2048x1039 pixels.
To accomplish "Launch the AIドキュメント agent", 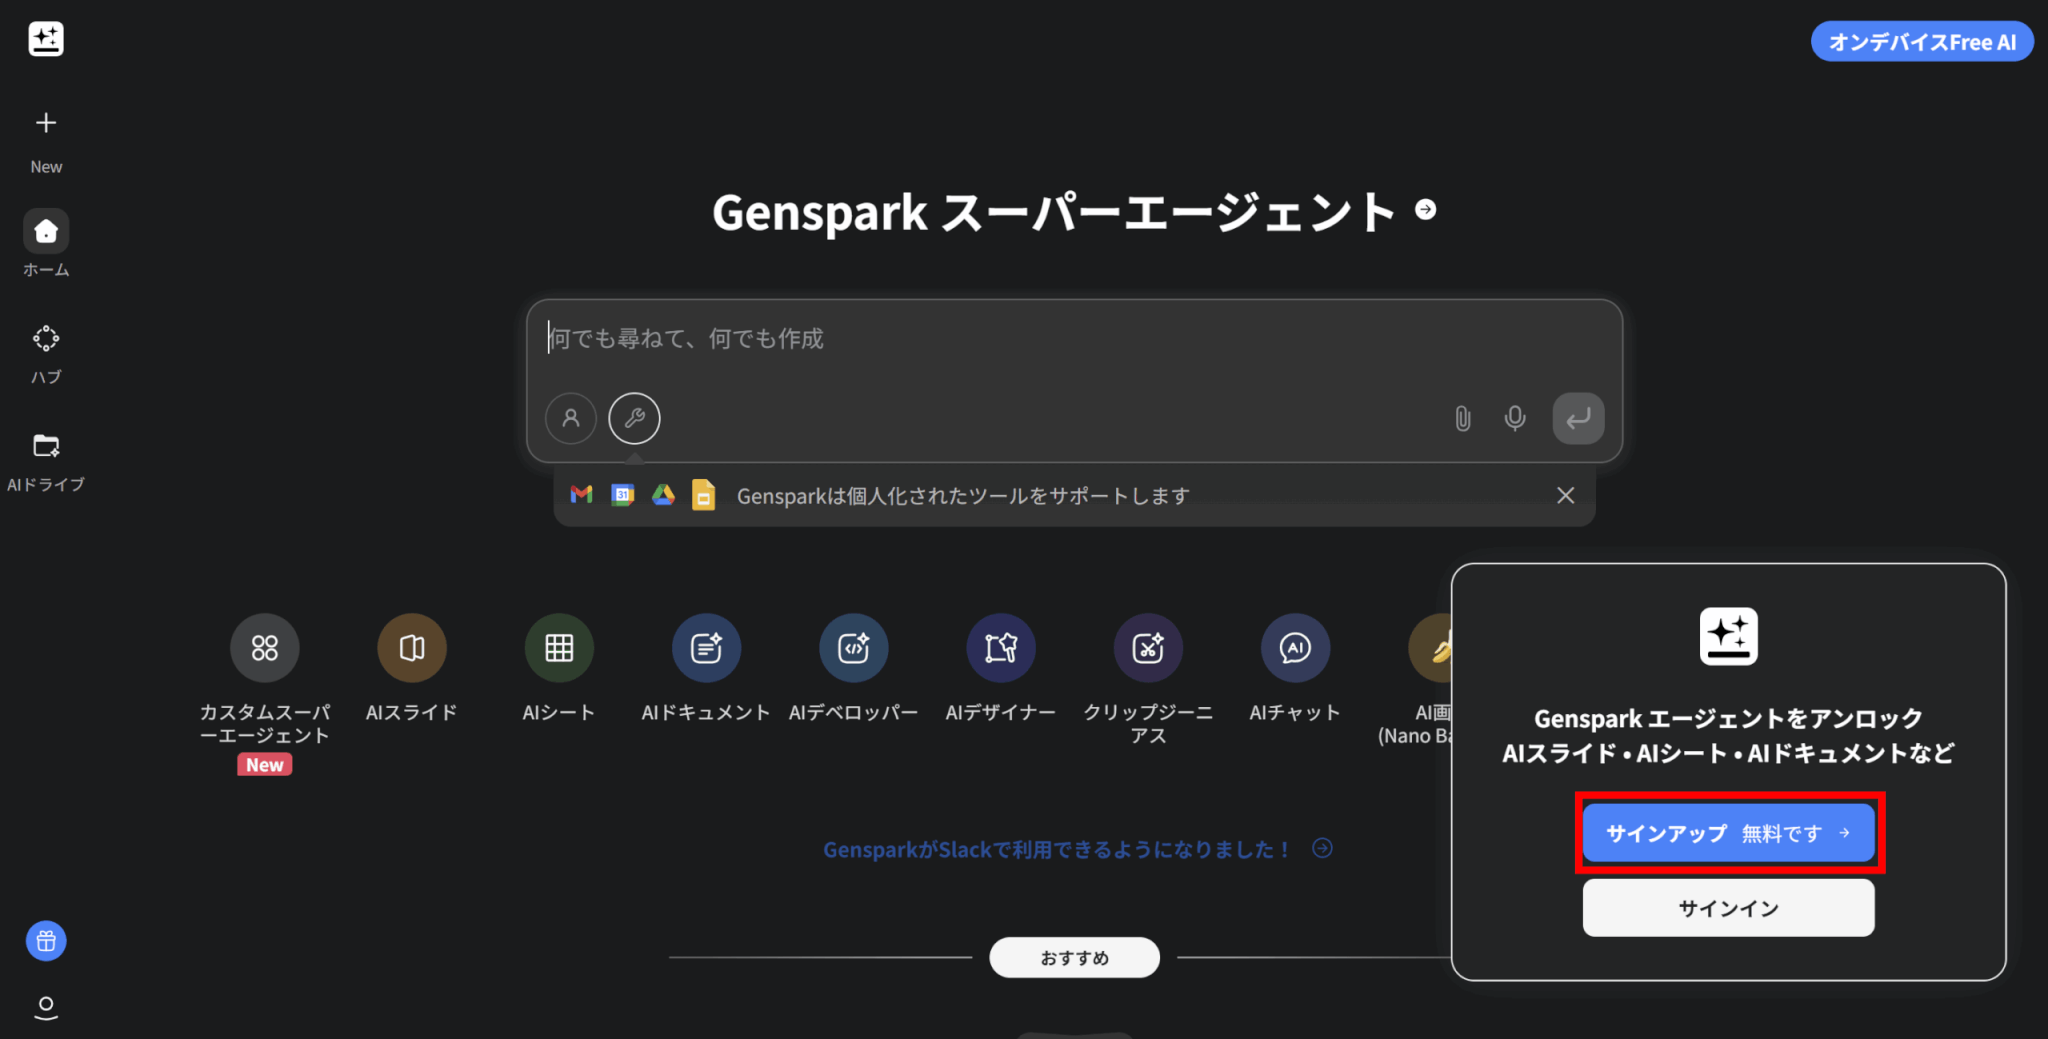I will click(706, 648).
